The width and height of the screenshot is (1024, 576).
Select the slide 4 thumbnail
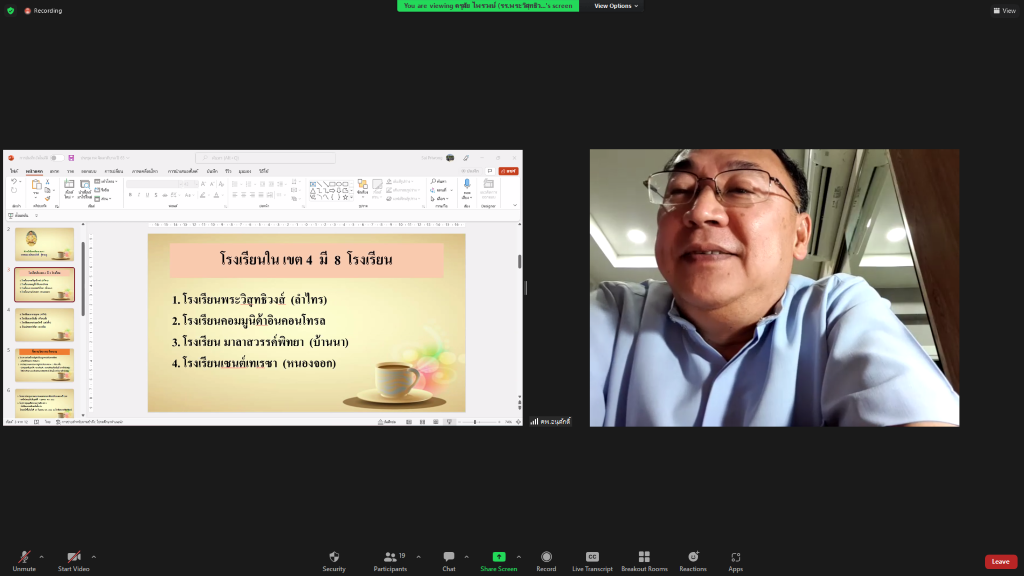44,325
